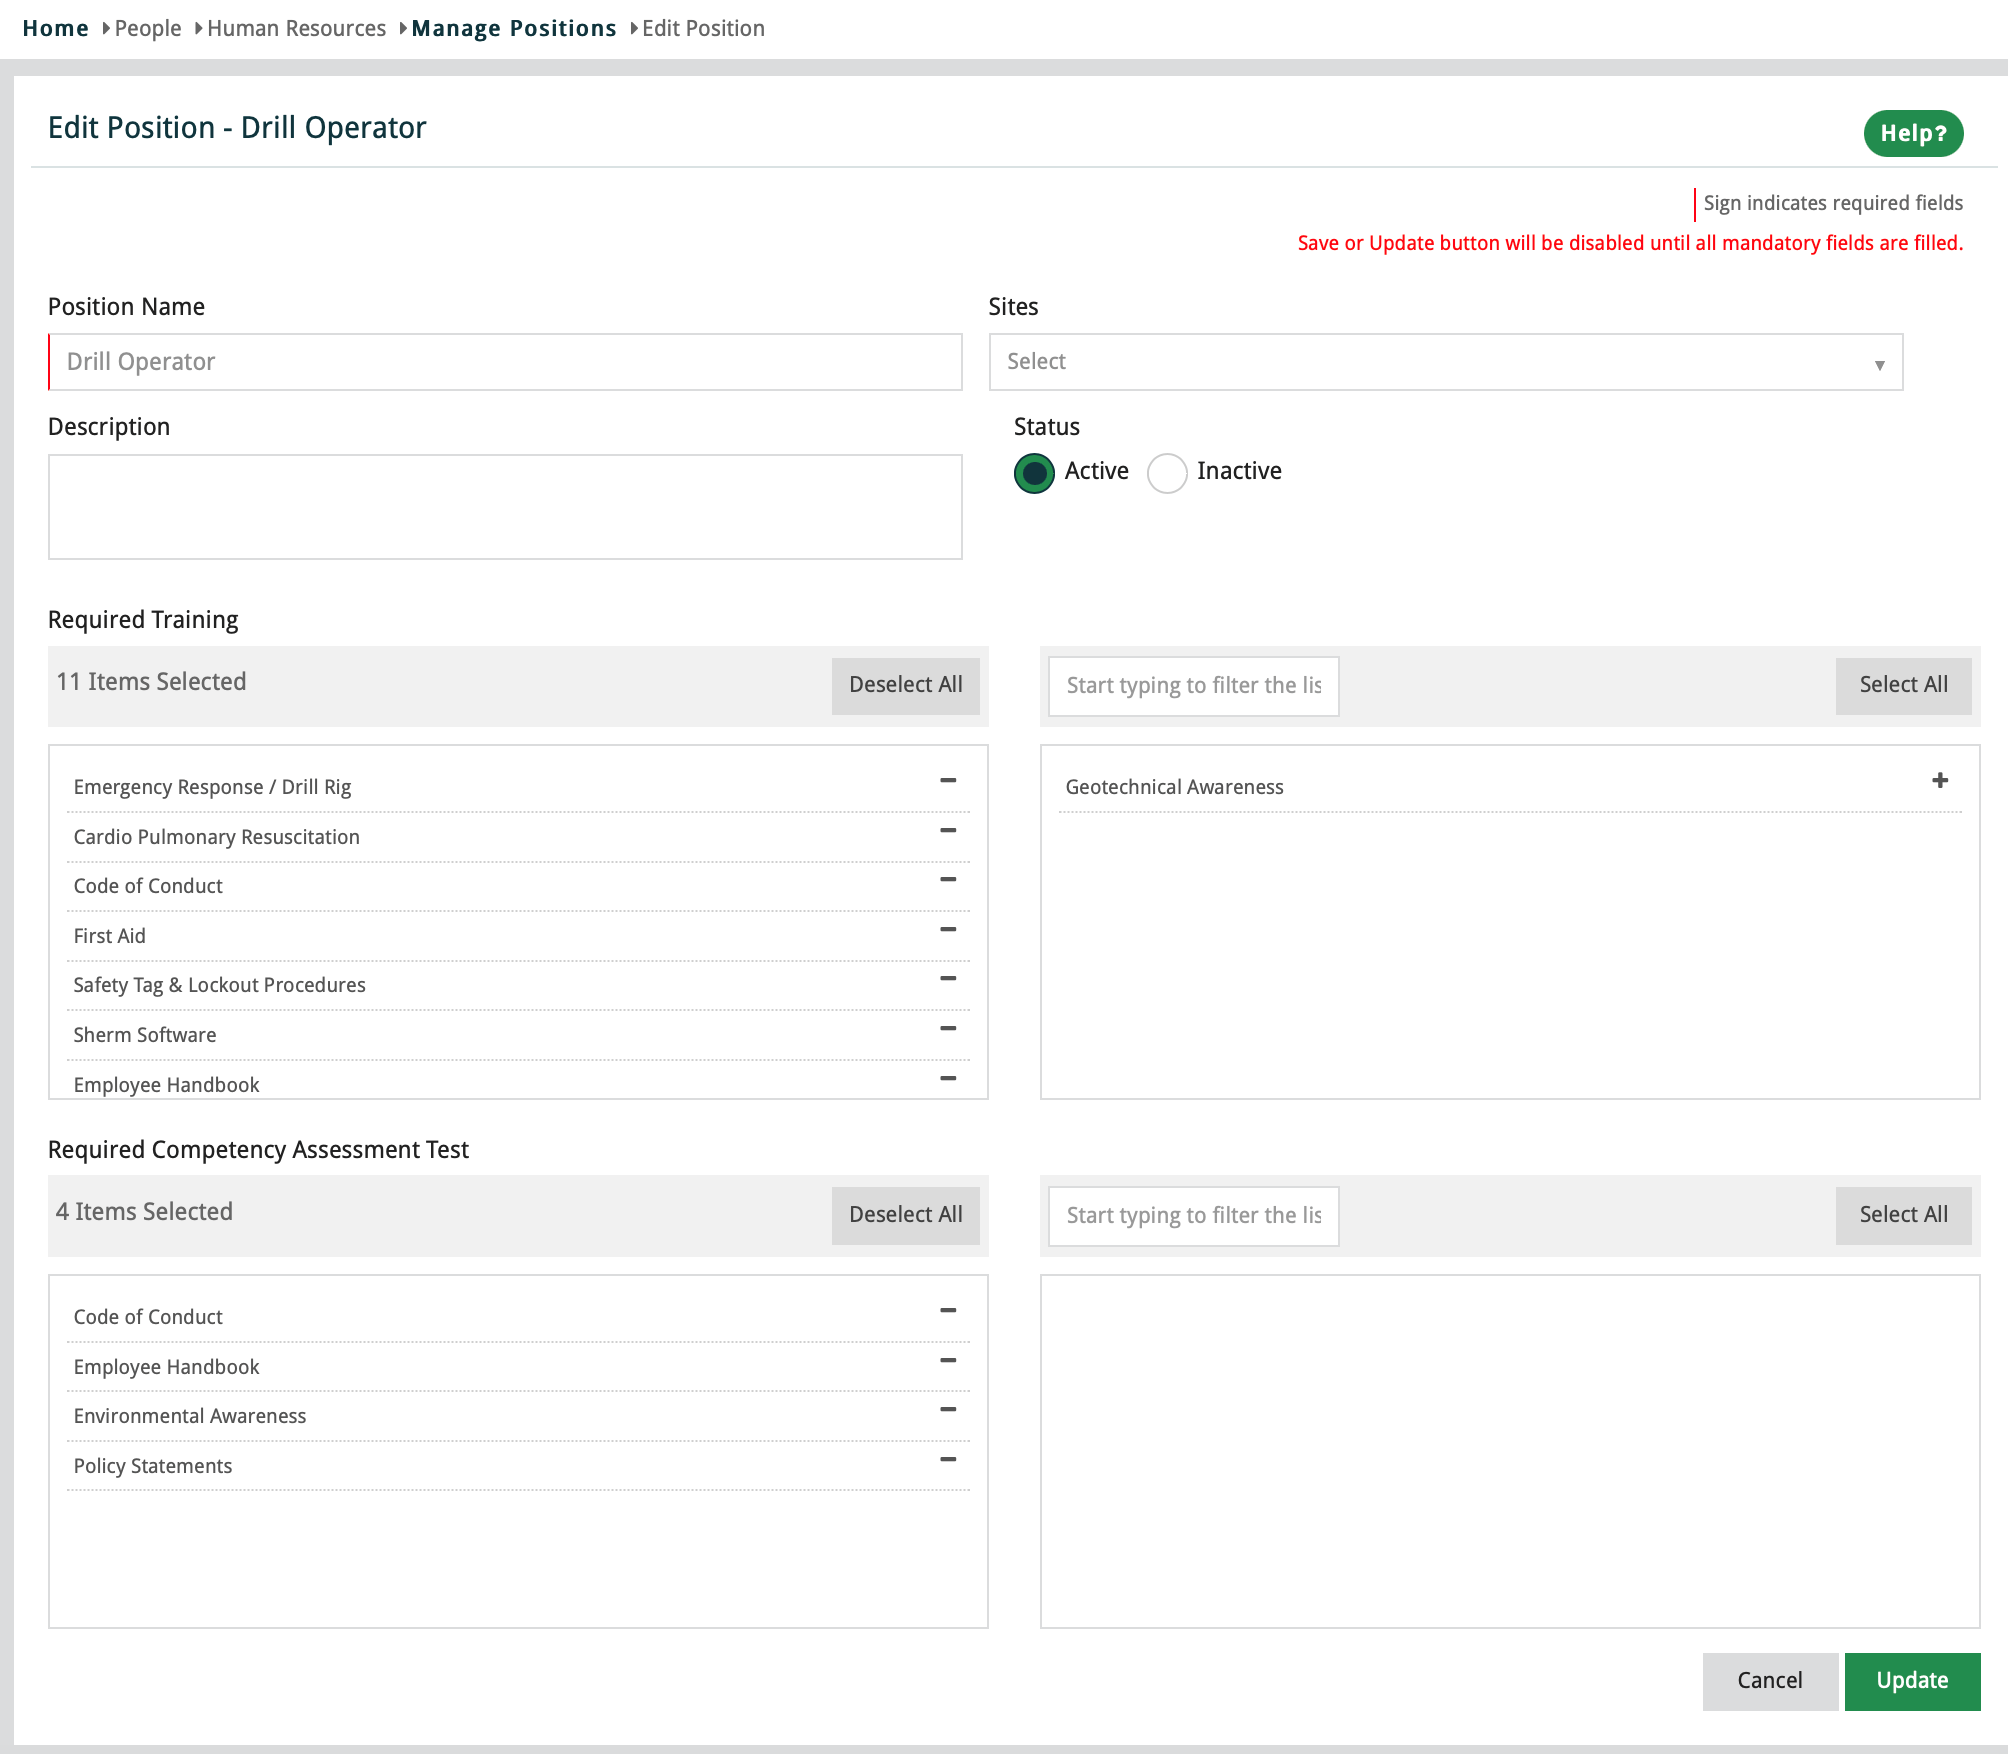Add Geotechnical Awareness with plus icon
The image size is (2008, 1754).
tap(1939, 780)
